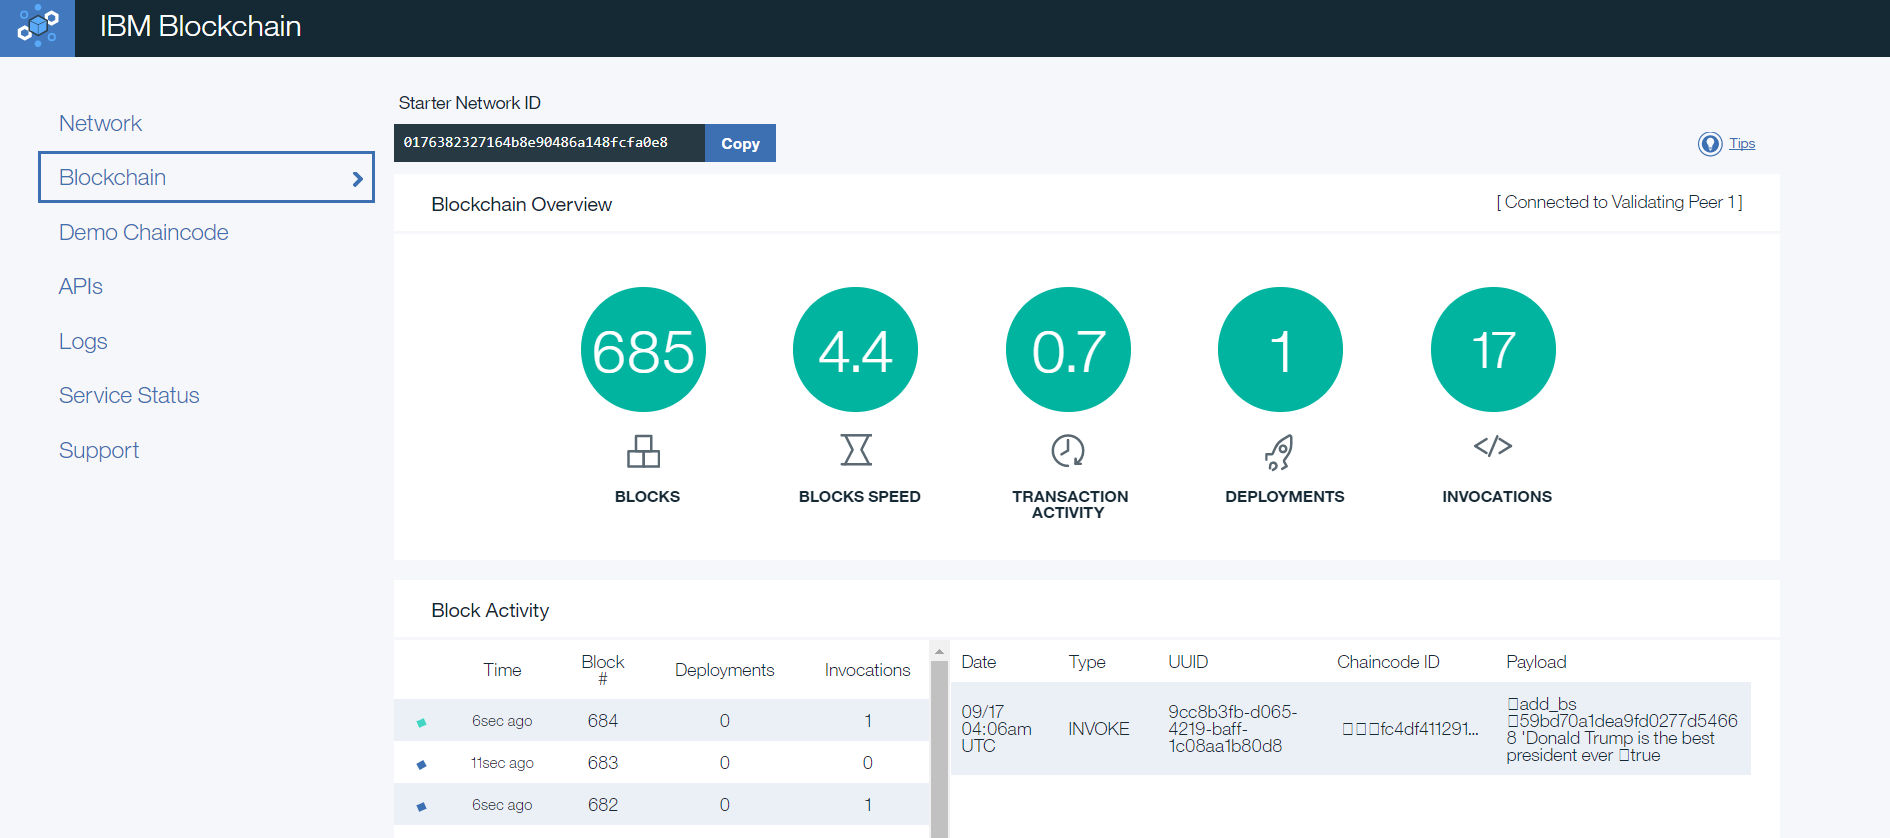This screenshot has width=1890, height=838.
Task: Click the payload text with add_bs
Action: (x=1622, y=729)
